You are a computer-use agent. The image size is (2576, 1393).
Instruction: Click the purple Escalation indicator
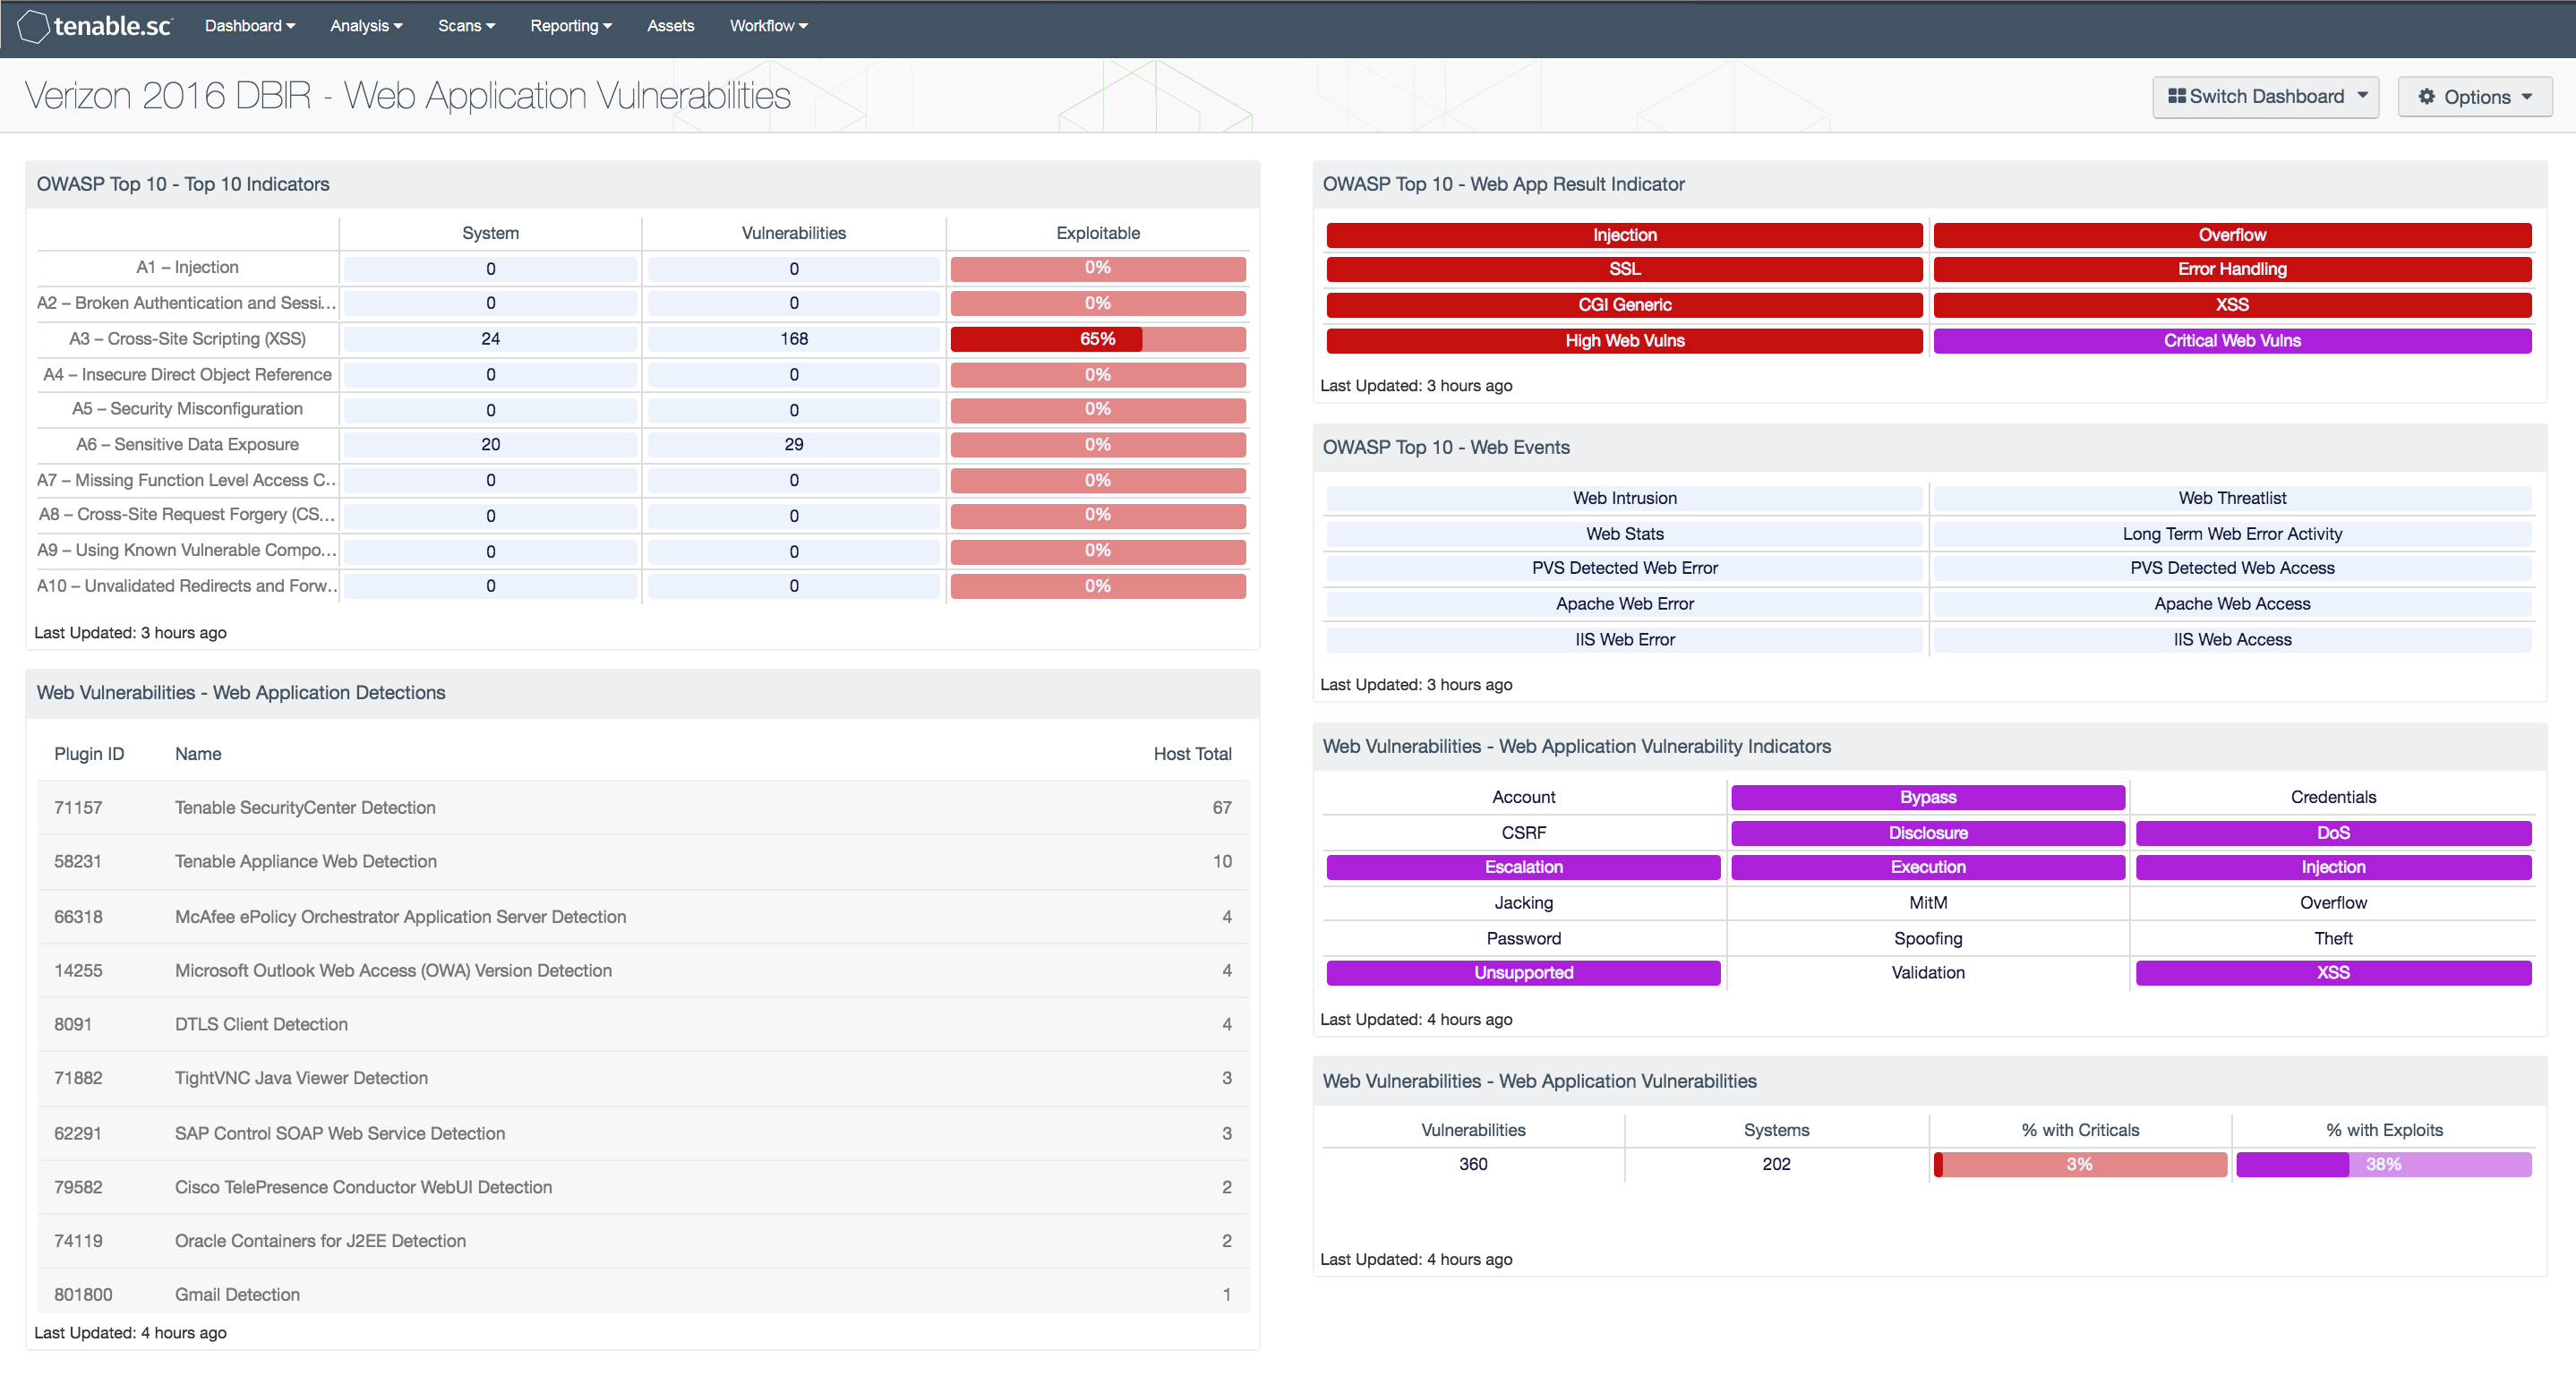tap(1523, 867)
